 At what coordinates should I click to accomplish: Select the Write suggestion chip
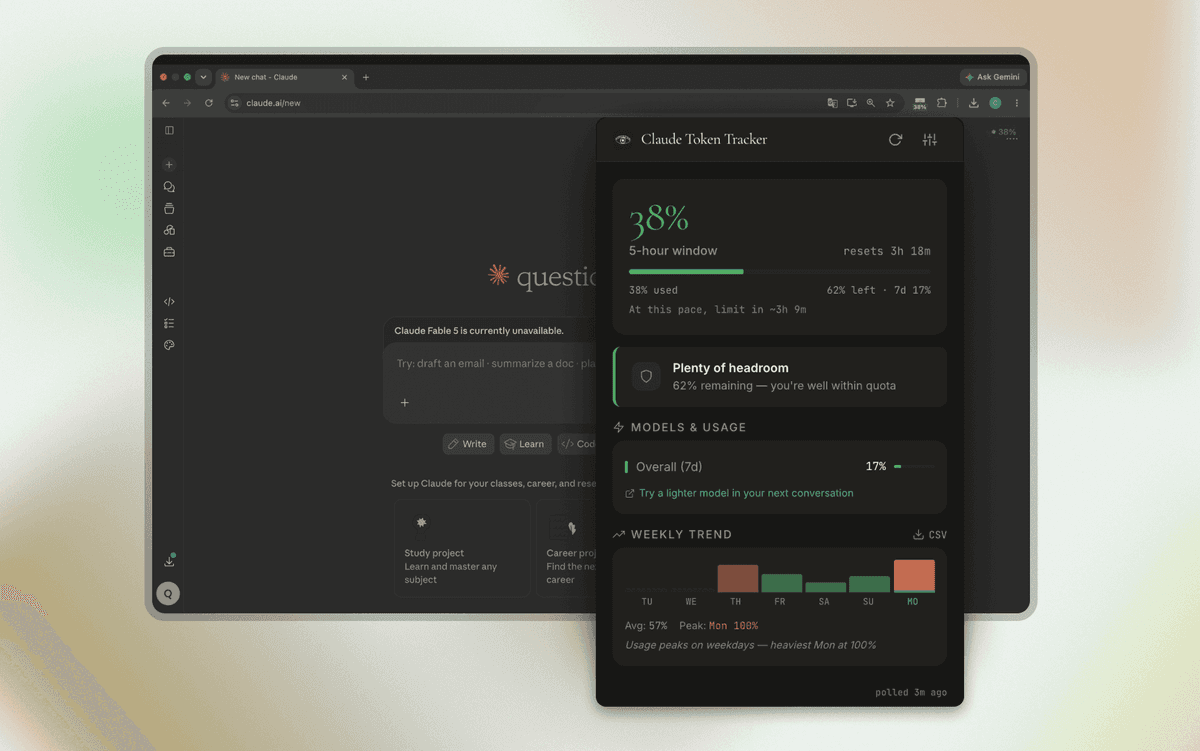468,444
